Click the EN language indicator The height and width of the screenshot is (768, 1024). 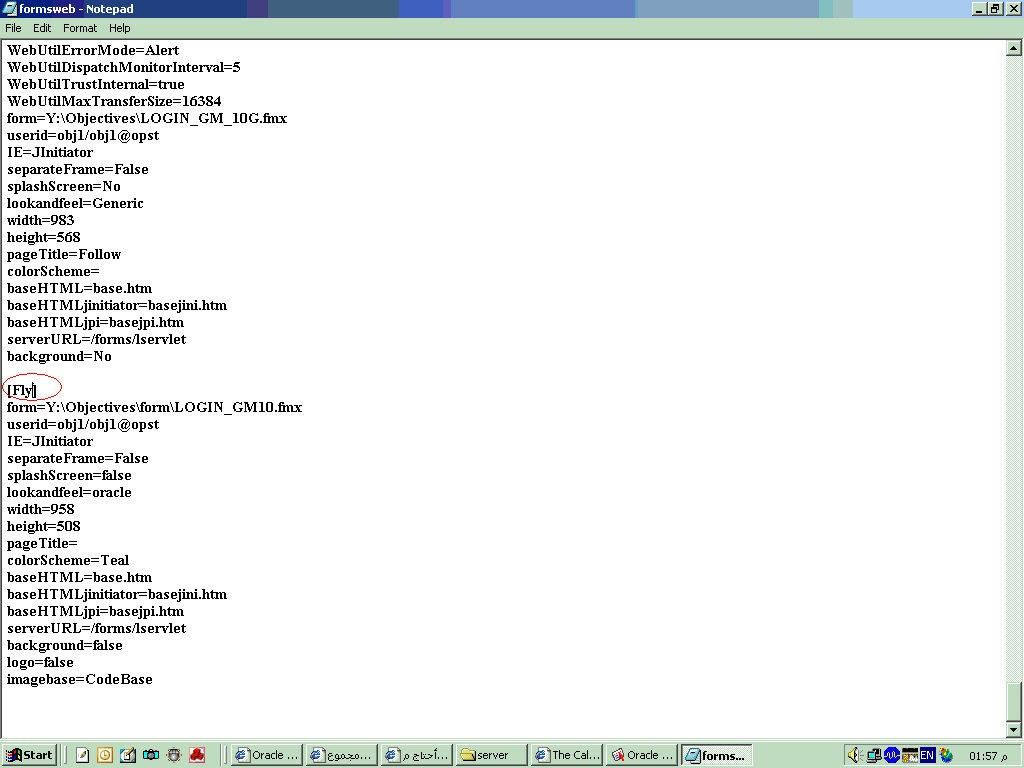click(927, 755)
